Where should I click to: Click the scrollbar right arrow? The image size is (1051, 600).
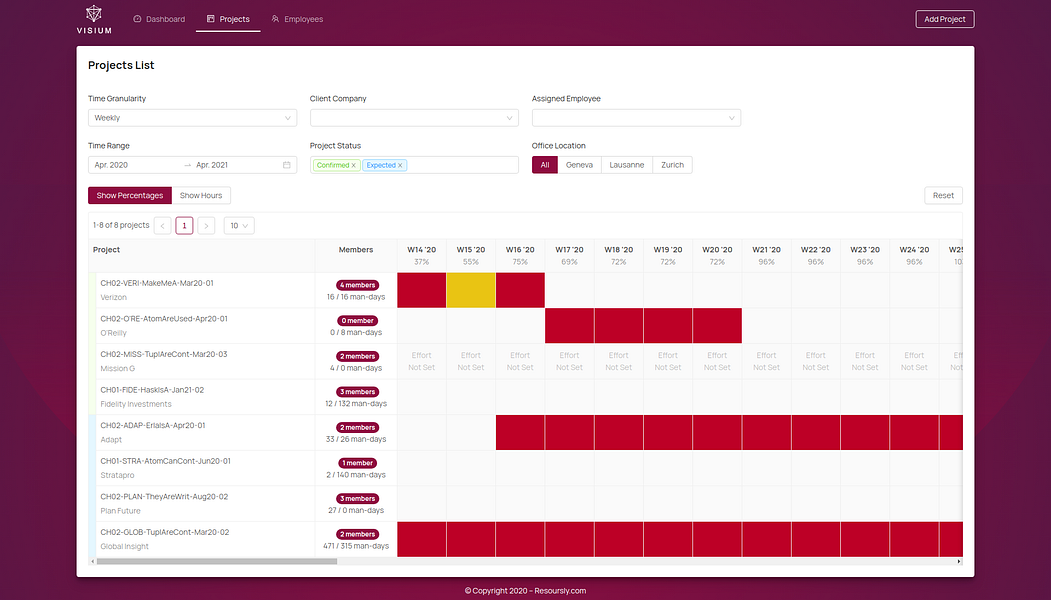click(959, 562)
